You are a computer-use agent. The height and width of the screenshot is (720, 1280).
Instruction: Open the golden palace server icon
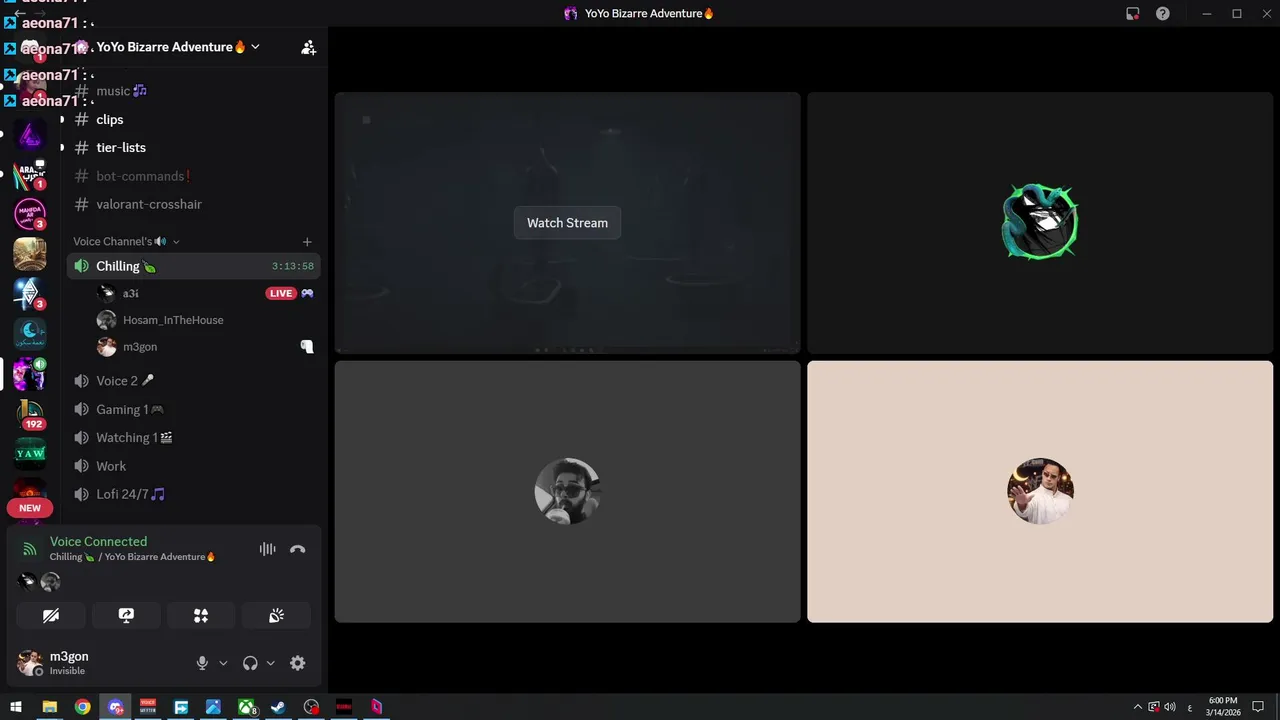point(30,254)
